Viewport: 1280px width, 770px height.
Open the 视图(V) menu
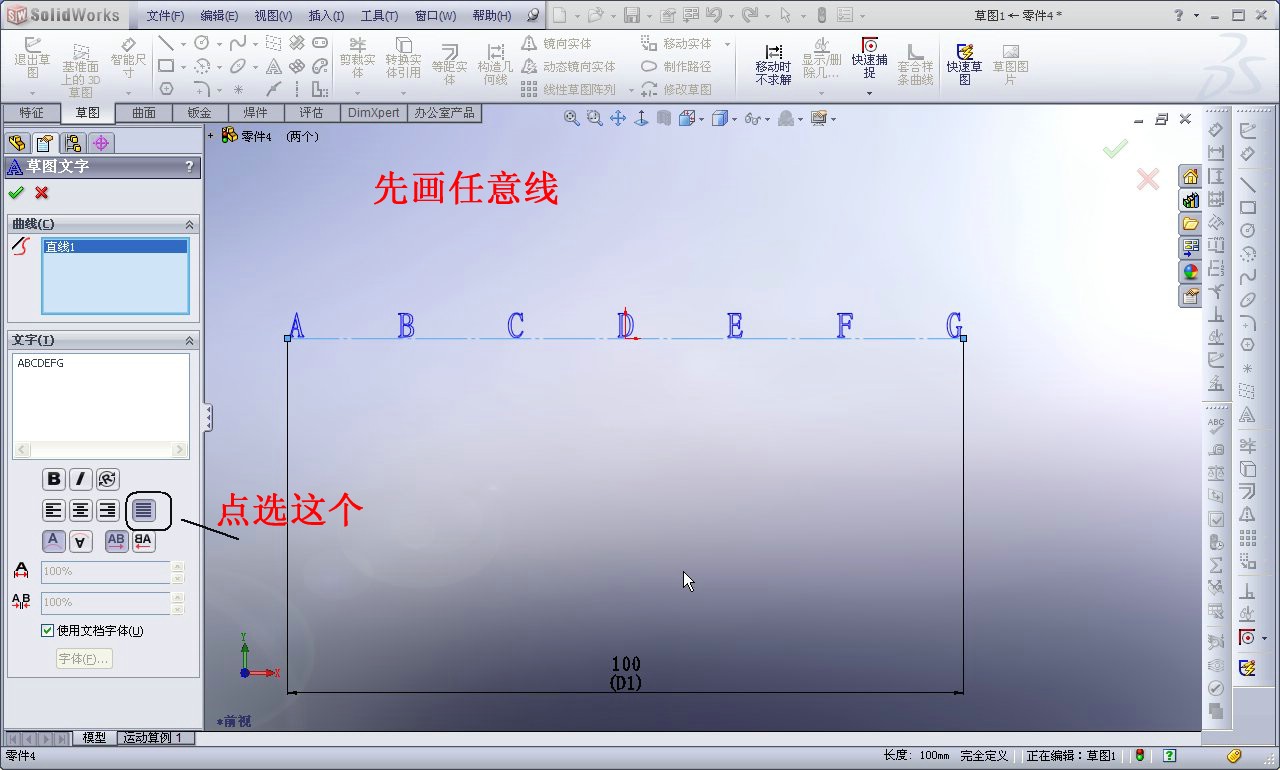pyautogui.click(x=273, y=16)
